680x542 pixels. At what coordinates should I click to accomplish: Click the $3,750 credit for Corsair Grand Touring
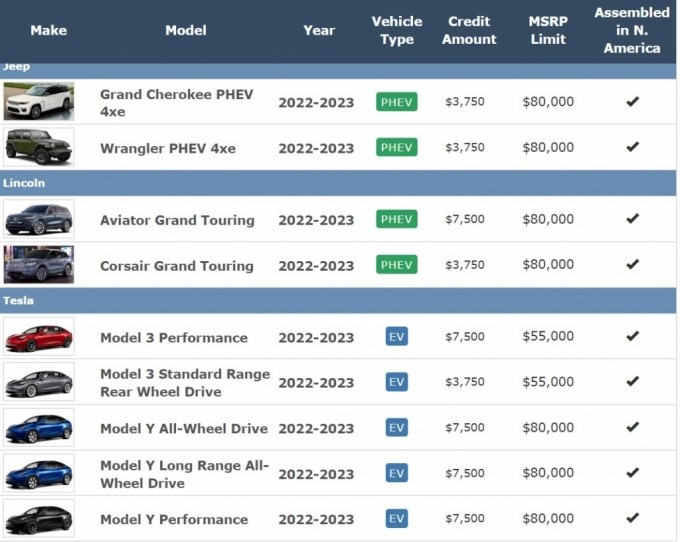pyautogui.click(x=465, y=264)
